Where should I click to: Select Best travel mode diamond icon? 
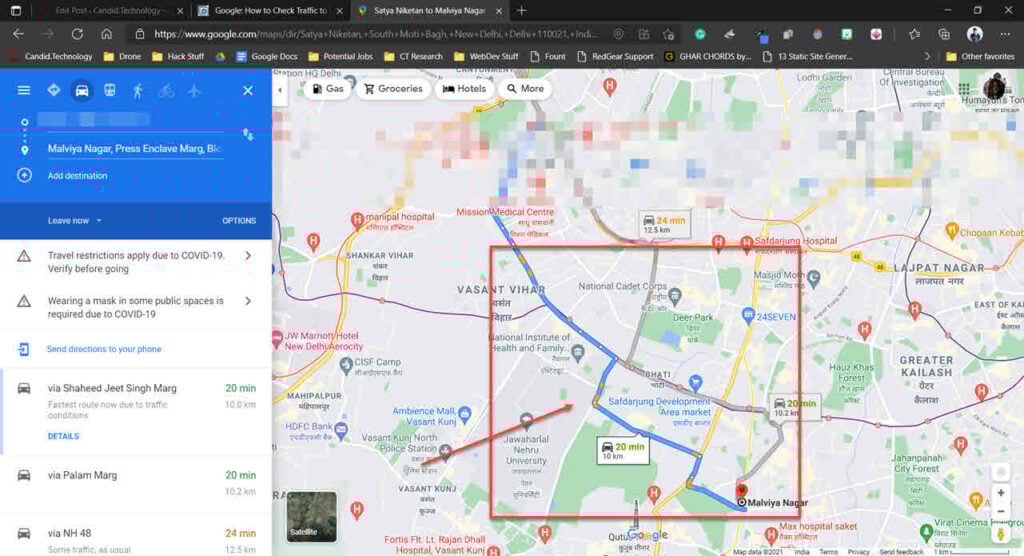(x=54, y=90)
